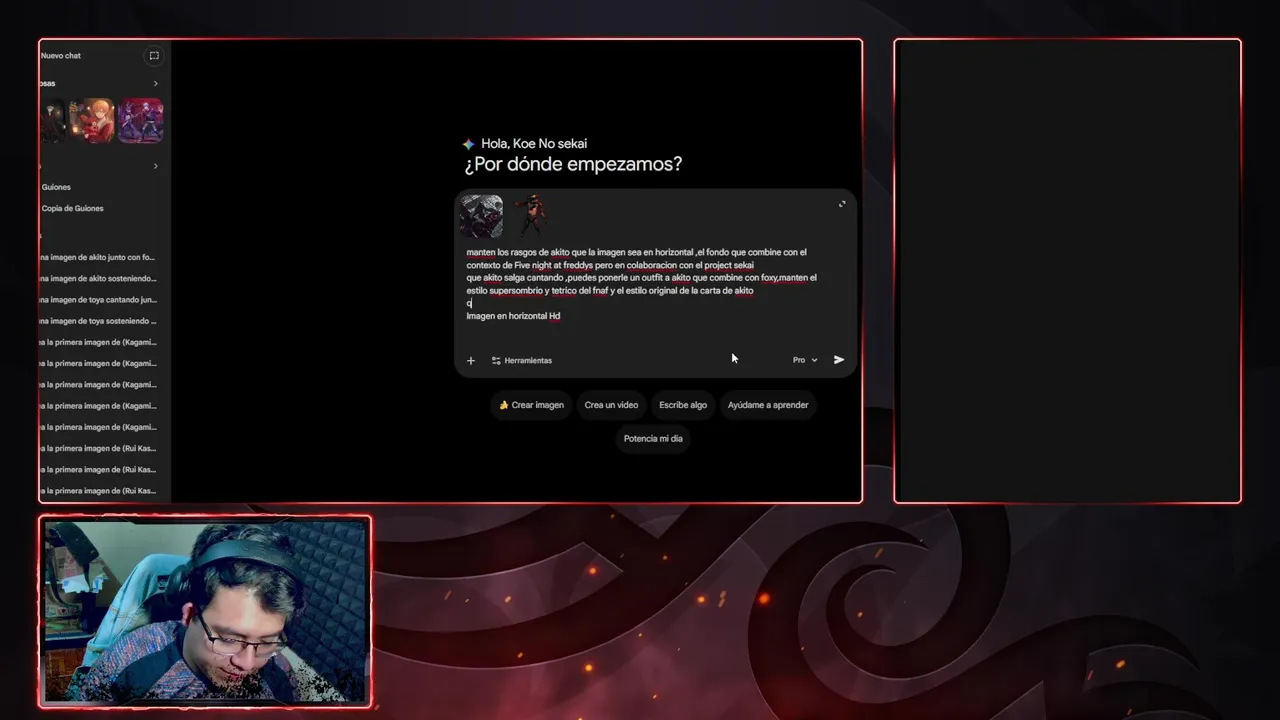Open chat 'imagen de akito junto con fo...'

coord(98,257)
